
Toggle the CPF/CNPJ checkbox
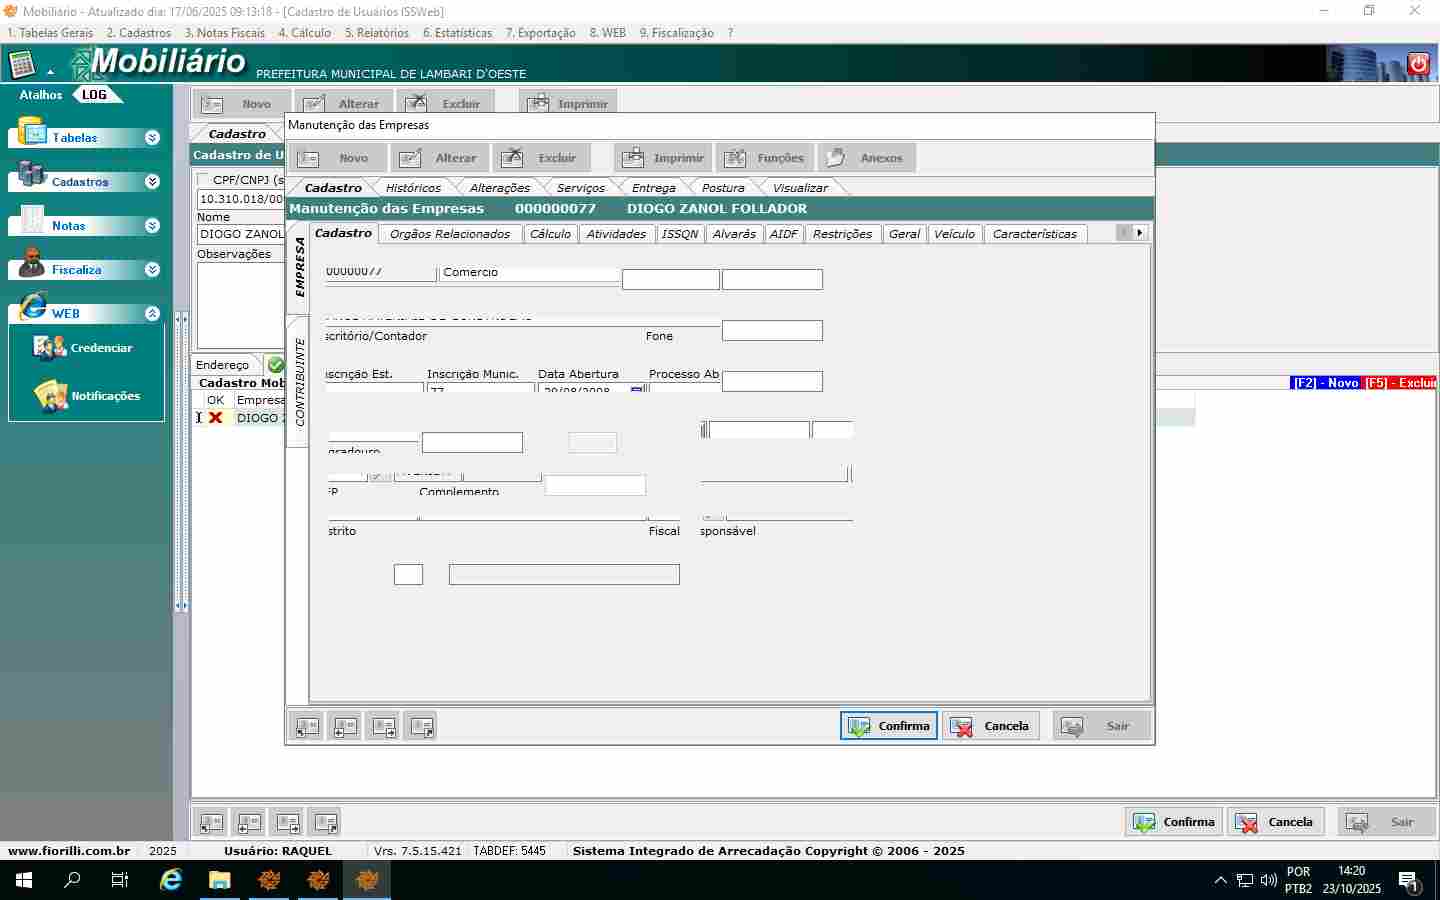coord(204,180)
